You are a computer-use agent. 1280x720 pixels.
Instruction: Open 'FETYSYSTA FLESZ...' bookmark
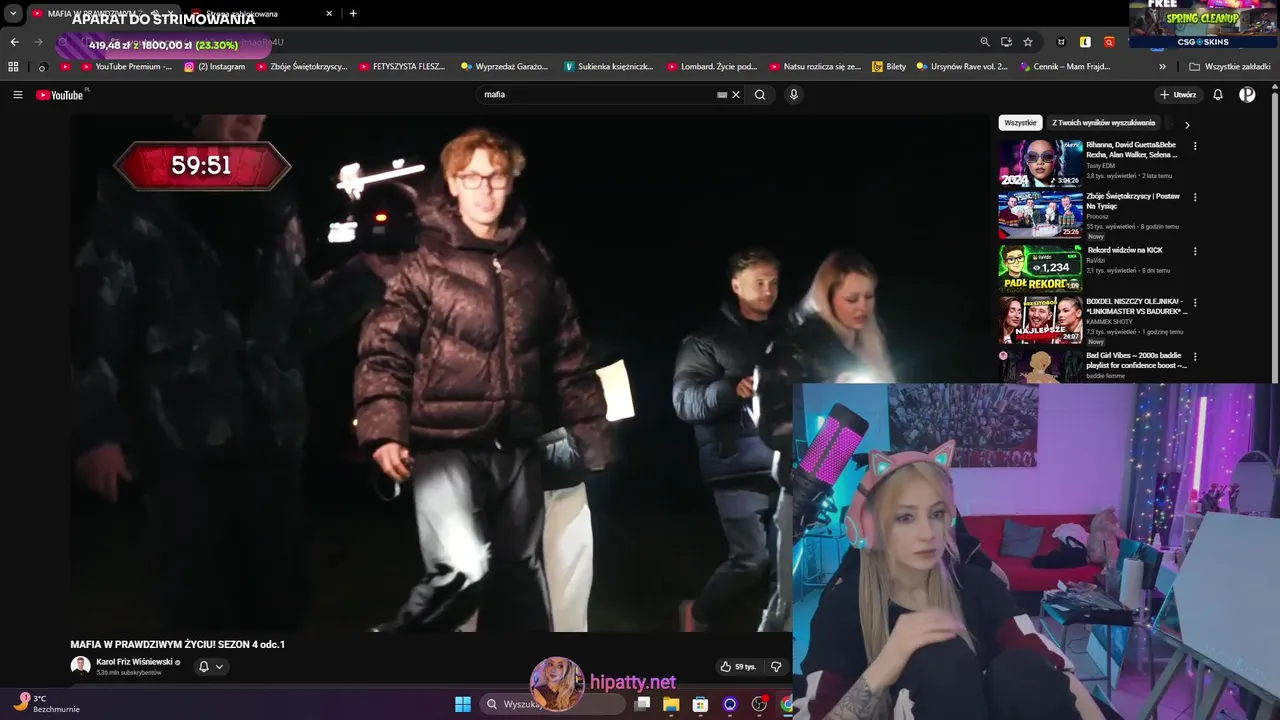click(401, 67)
